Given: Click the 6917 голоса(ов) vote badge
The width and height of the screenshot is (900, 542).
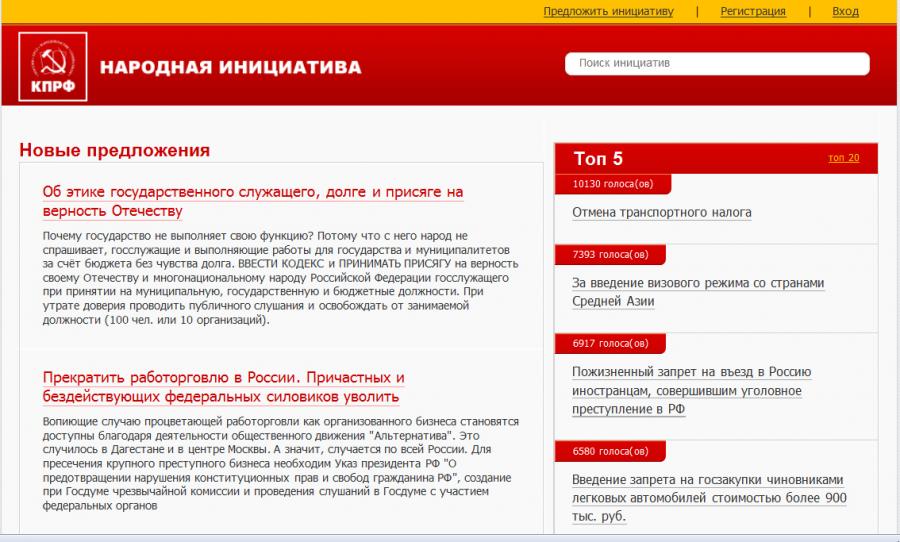Looking at the screenshot, I should pyautogui.click(x=609, y=344).
